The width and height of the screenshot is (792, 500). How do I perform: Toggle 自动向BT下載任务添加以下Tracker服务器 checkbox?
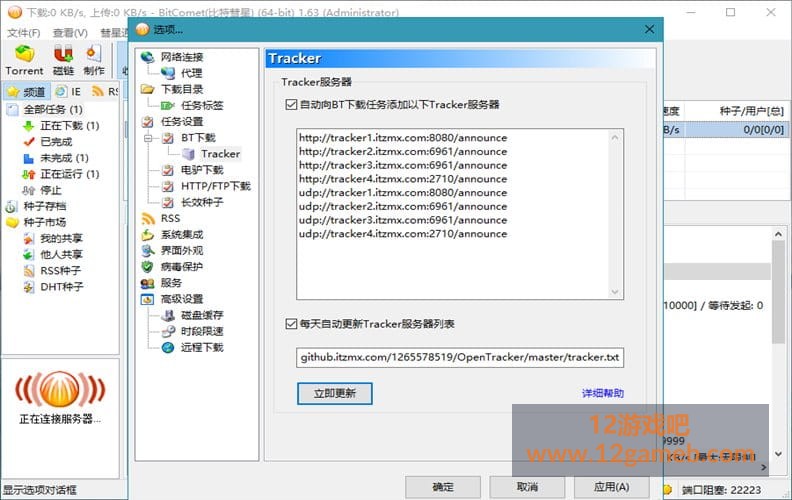tap(291, 105)
